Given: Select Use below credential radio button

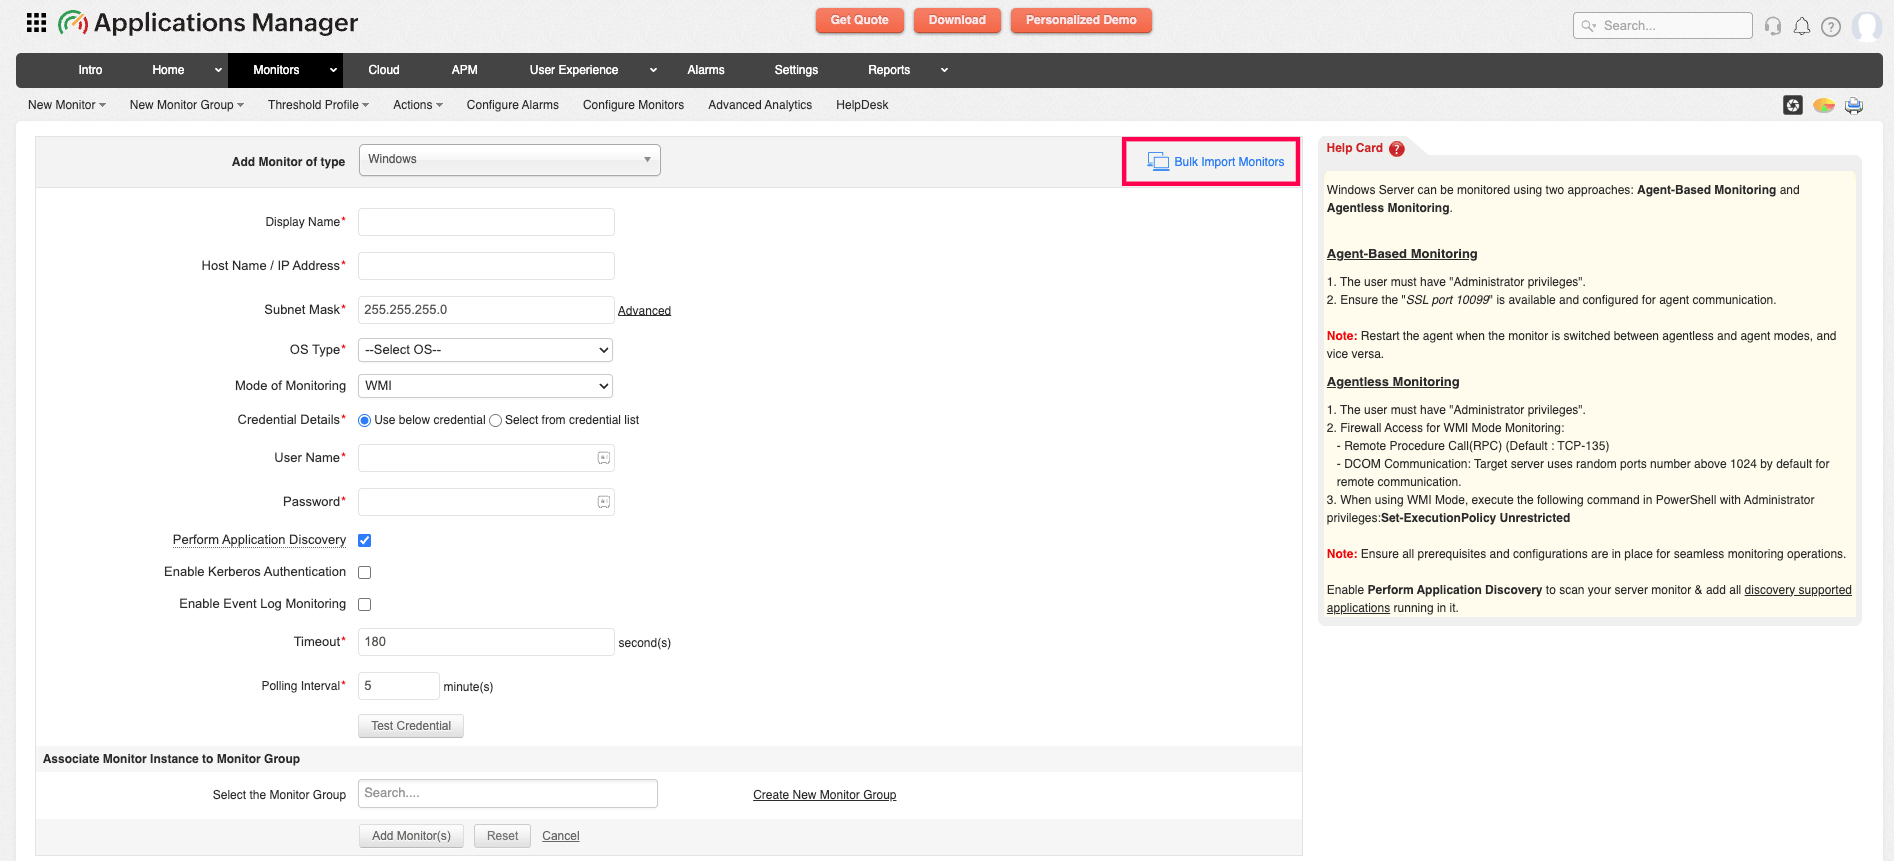Looking at the screenshot, I should click(x=364, y=421).
